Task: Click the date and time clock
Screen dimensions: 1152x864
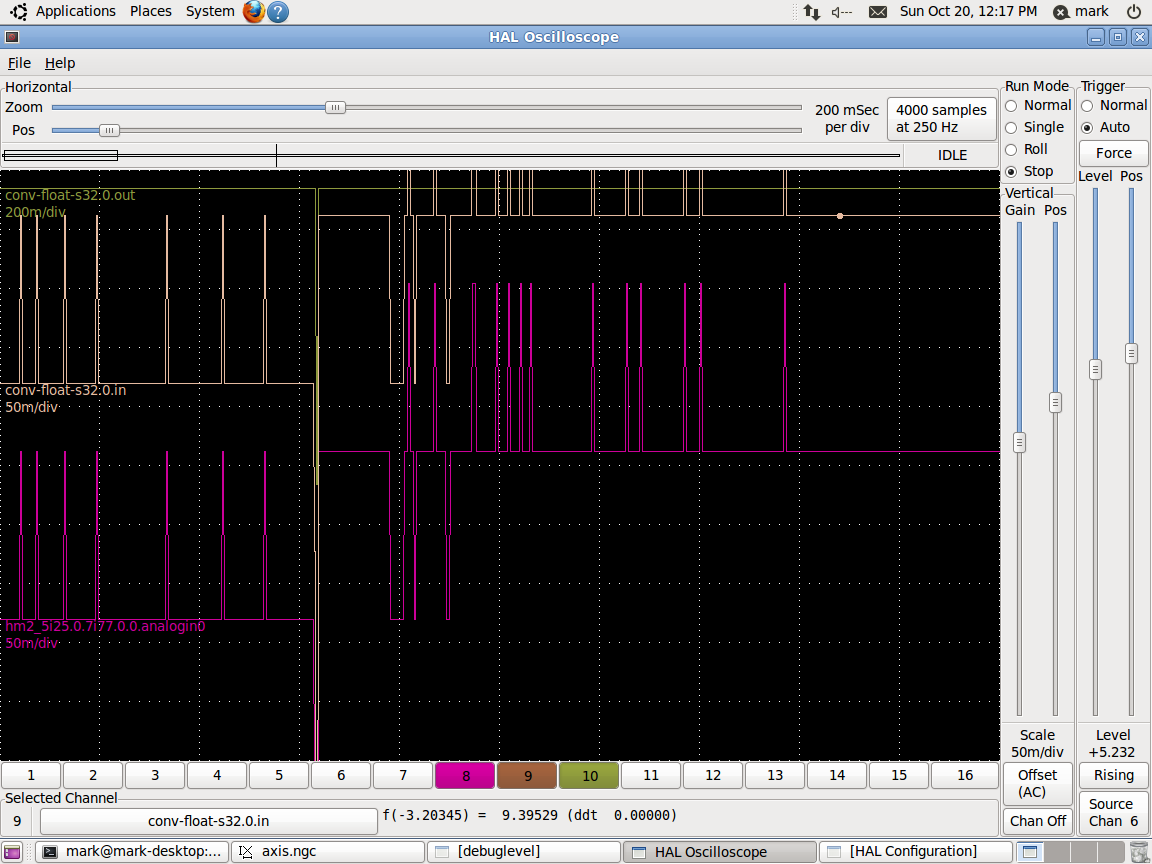Action: 968,12
